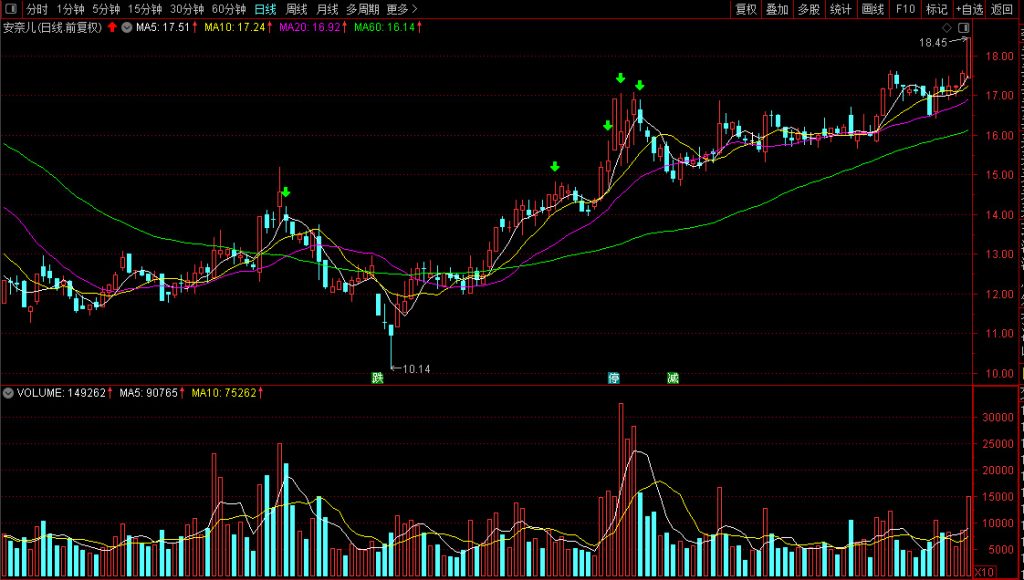The width and height of the screenshot is (1024, 580).
Task: Click the 停 event marker below chart
Action: point(613,378)
